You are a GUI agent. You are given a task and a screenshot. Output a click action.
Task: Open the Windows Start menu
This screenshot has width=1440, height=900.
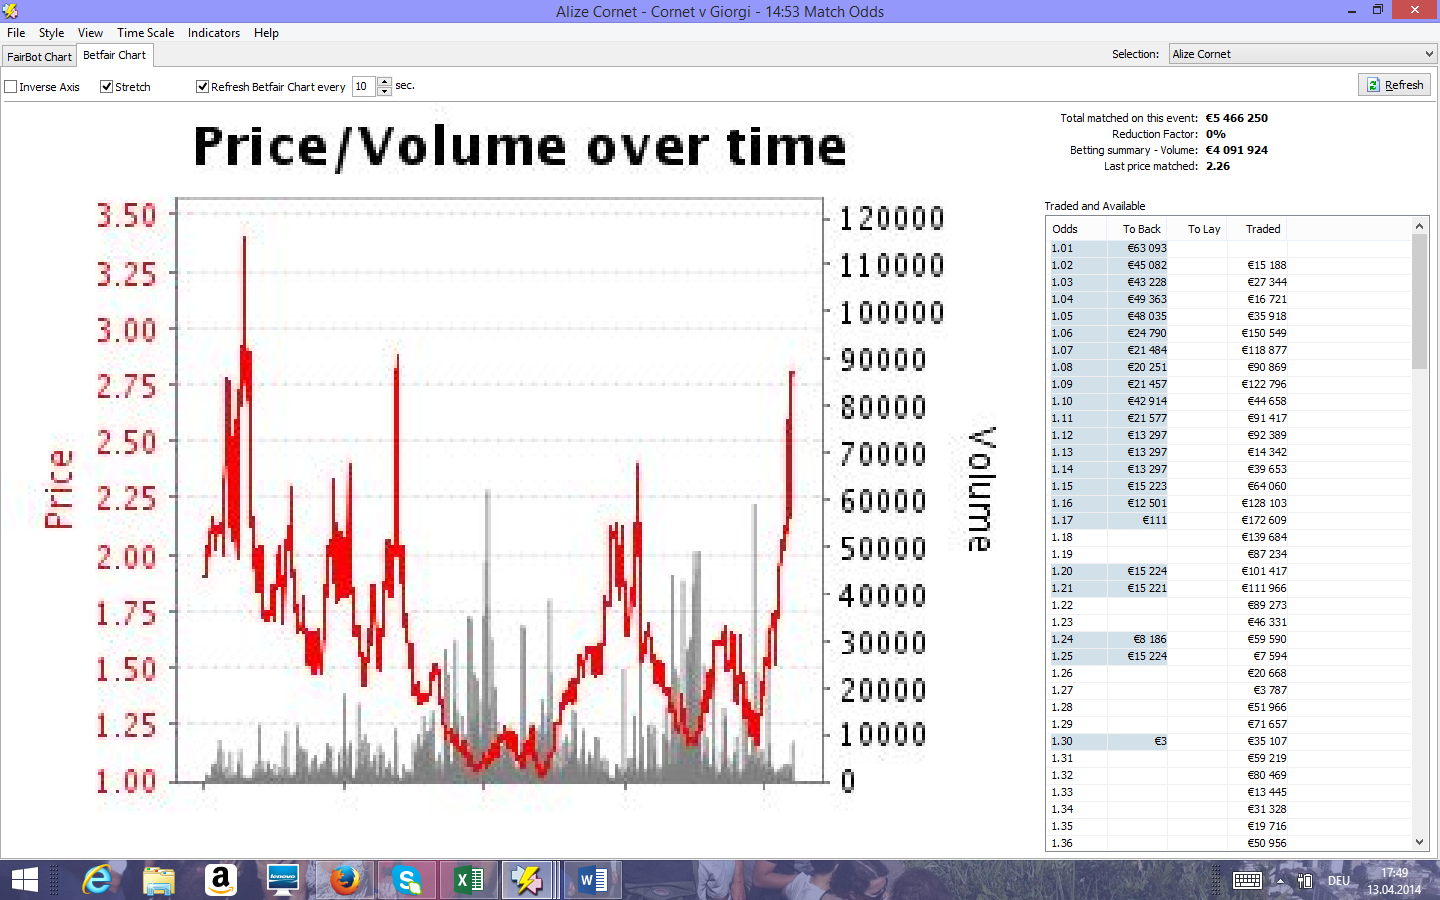tap(24, 880)
